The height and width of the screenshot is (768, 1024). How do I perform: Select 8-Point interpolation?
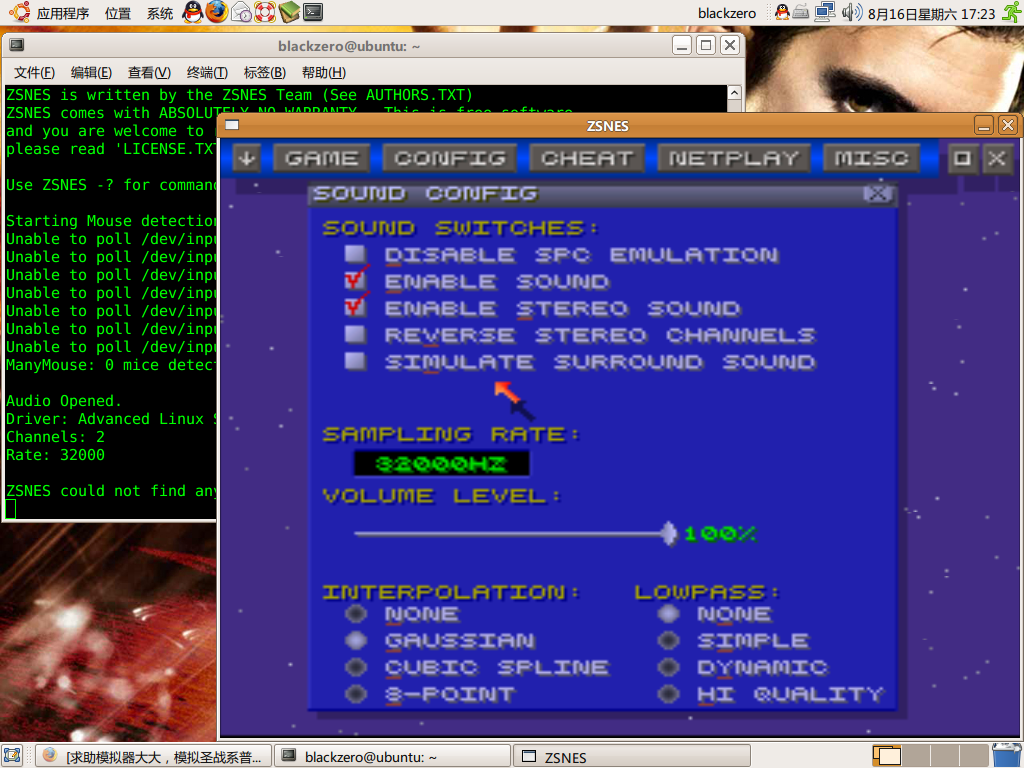pos(356,694)
